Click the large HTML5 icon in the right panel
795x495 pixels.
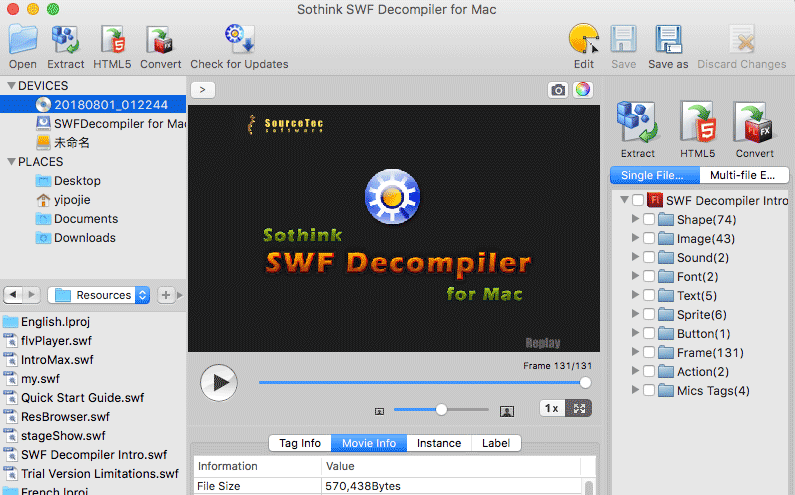(698, 122)
